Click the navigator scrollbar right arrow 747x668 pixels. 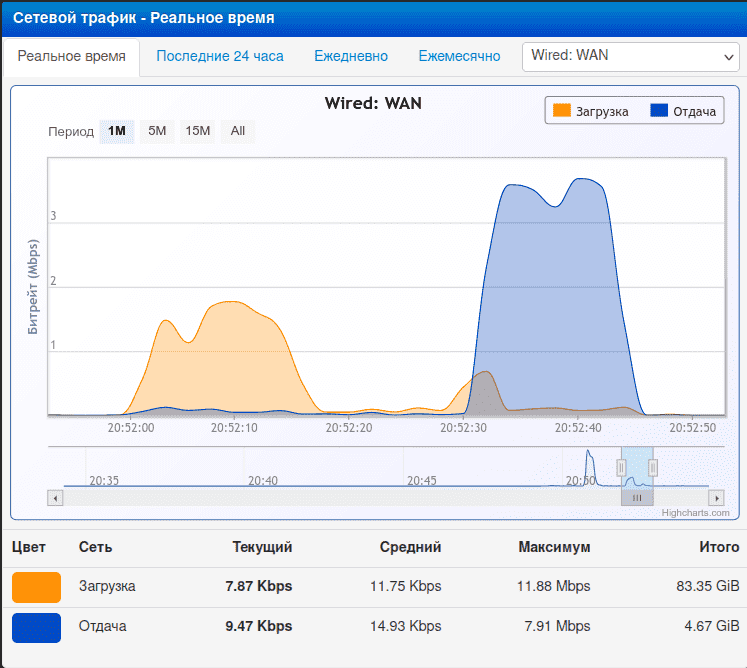(x=716, y=497)
